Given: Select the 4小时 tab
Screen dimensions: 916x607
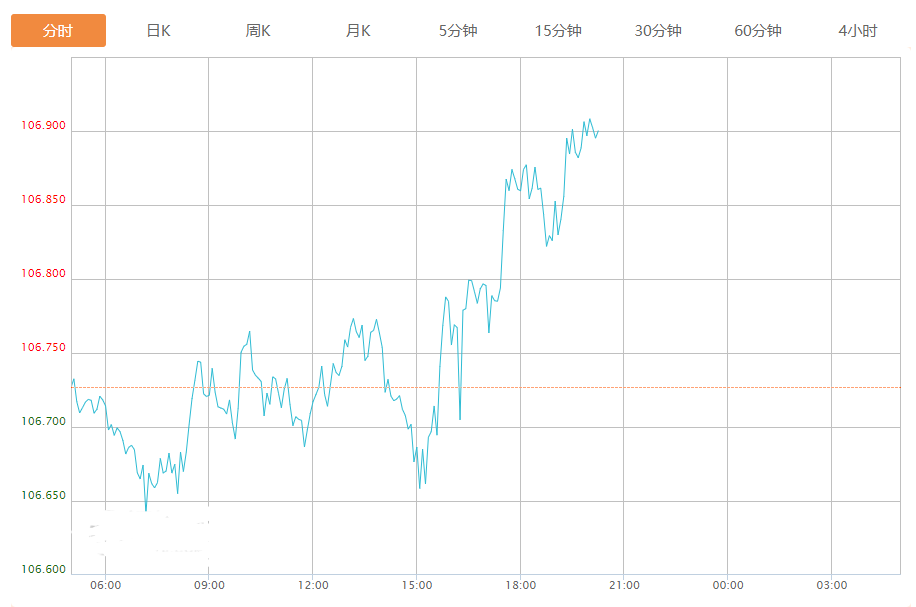Looking at the screenshot, I should tap(857, 31).
